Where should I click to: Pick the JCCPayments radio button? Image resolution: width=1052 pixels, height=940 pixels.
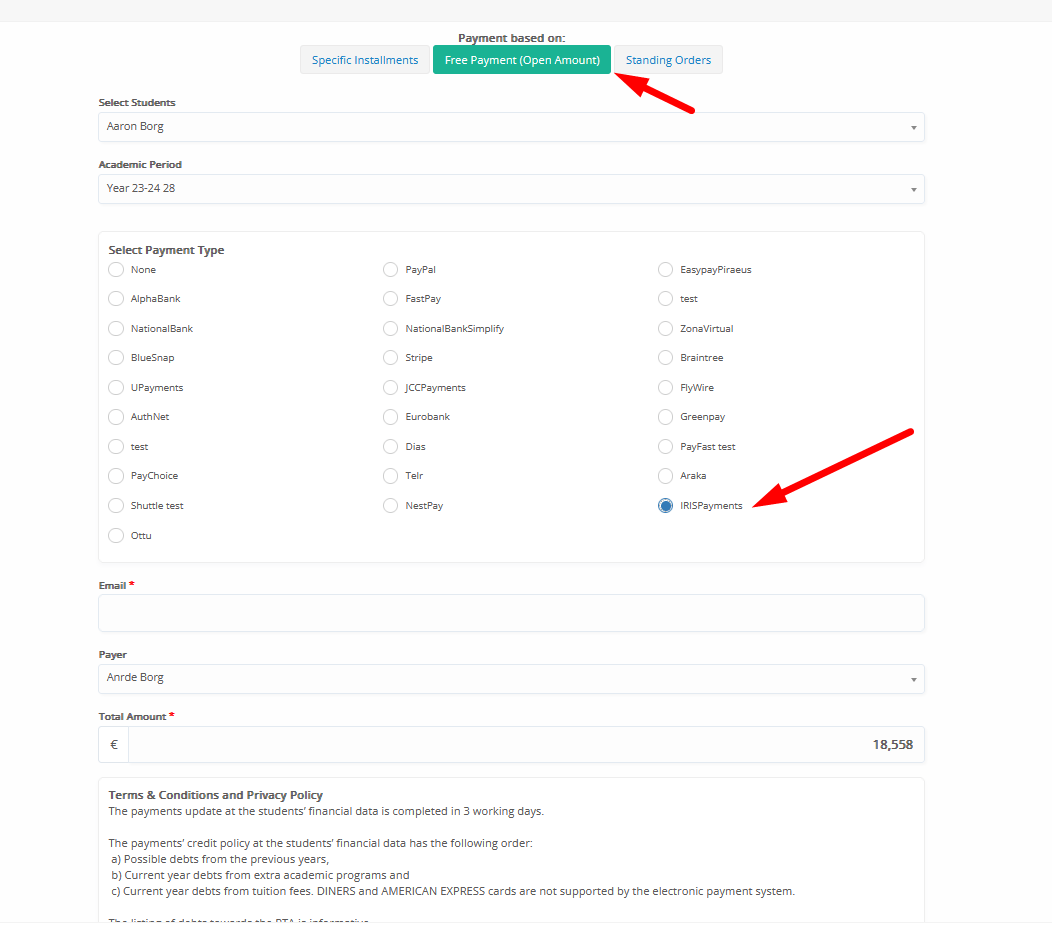pos(391,388)
